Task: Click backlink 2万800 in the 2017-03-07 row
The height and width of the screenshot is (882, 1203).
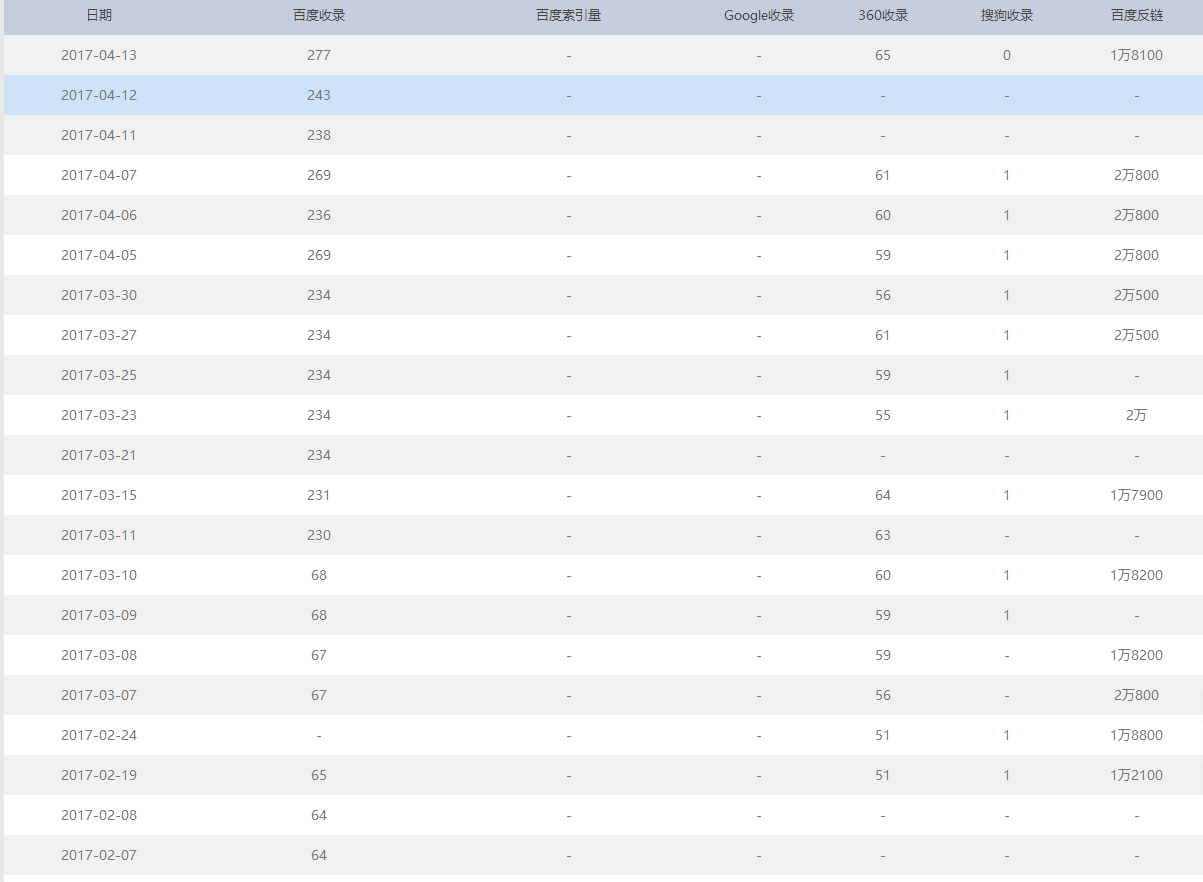Action: 1137,695
